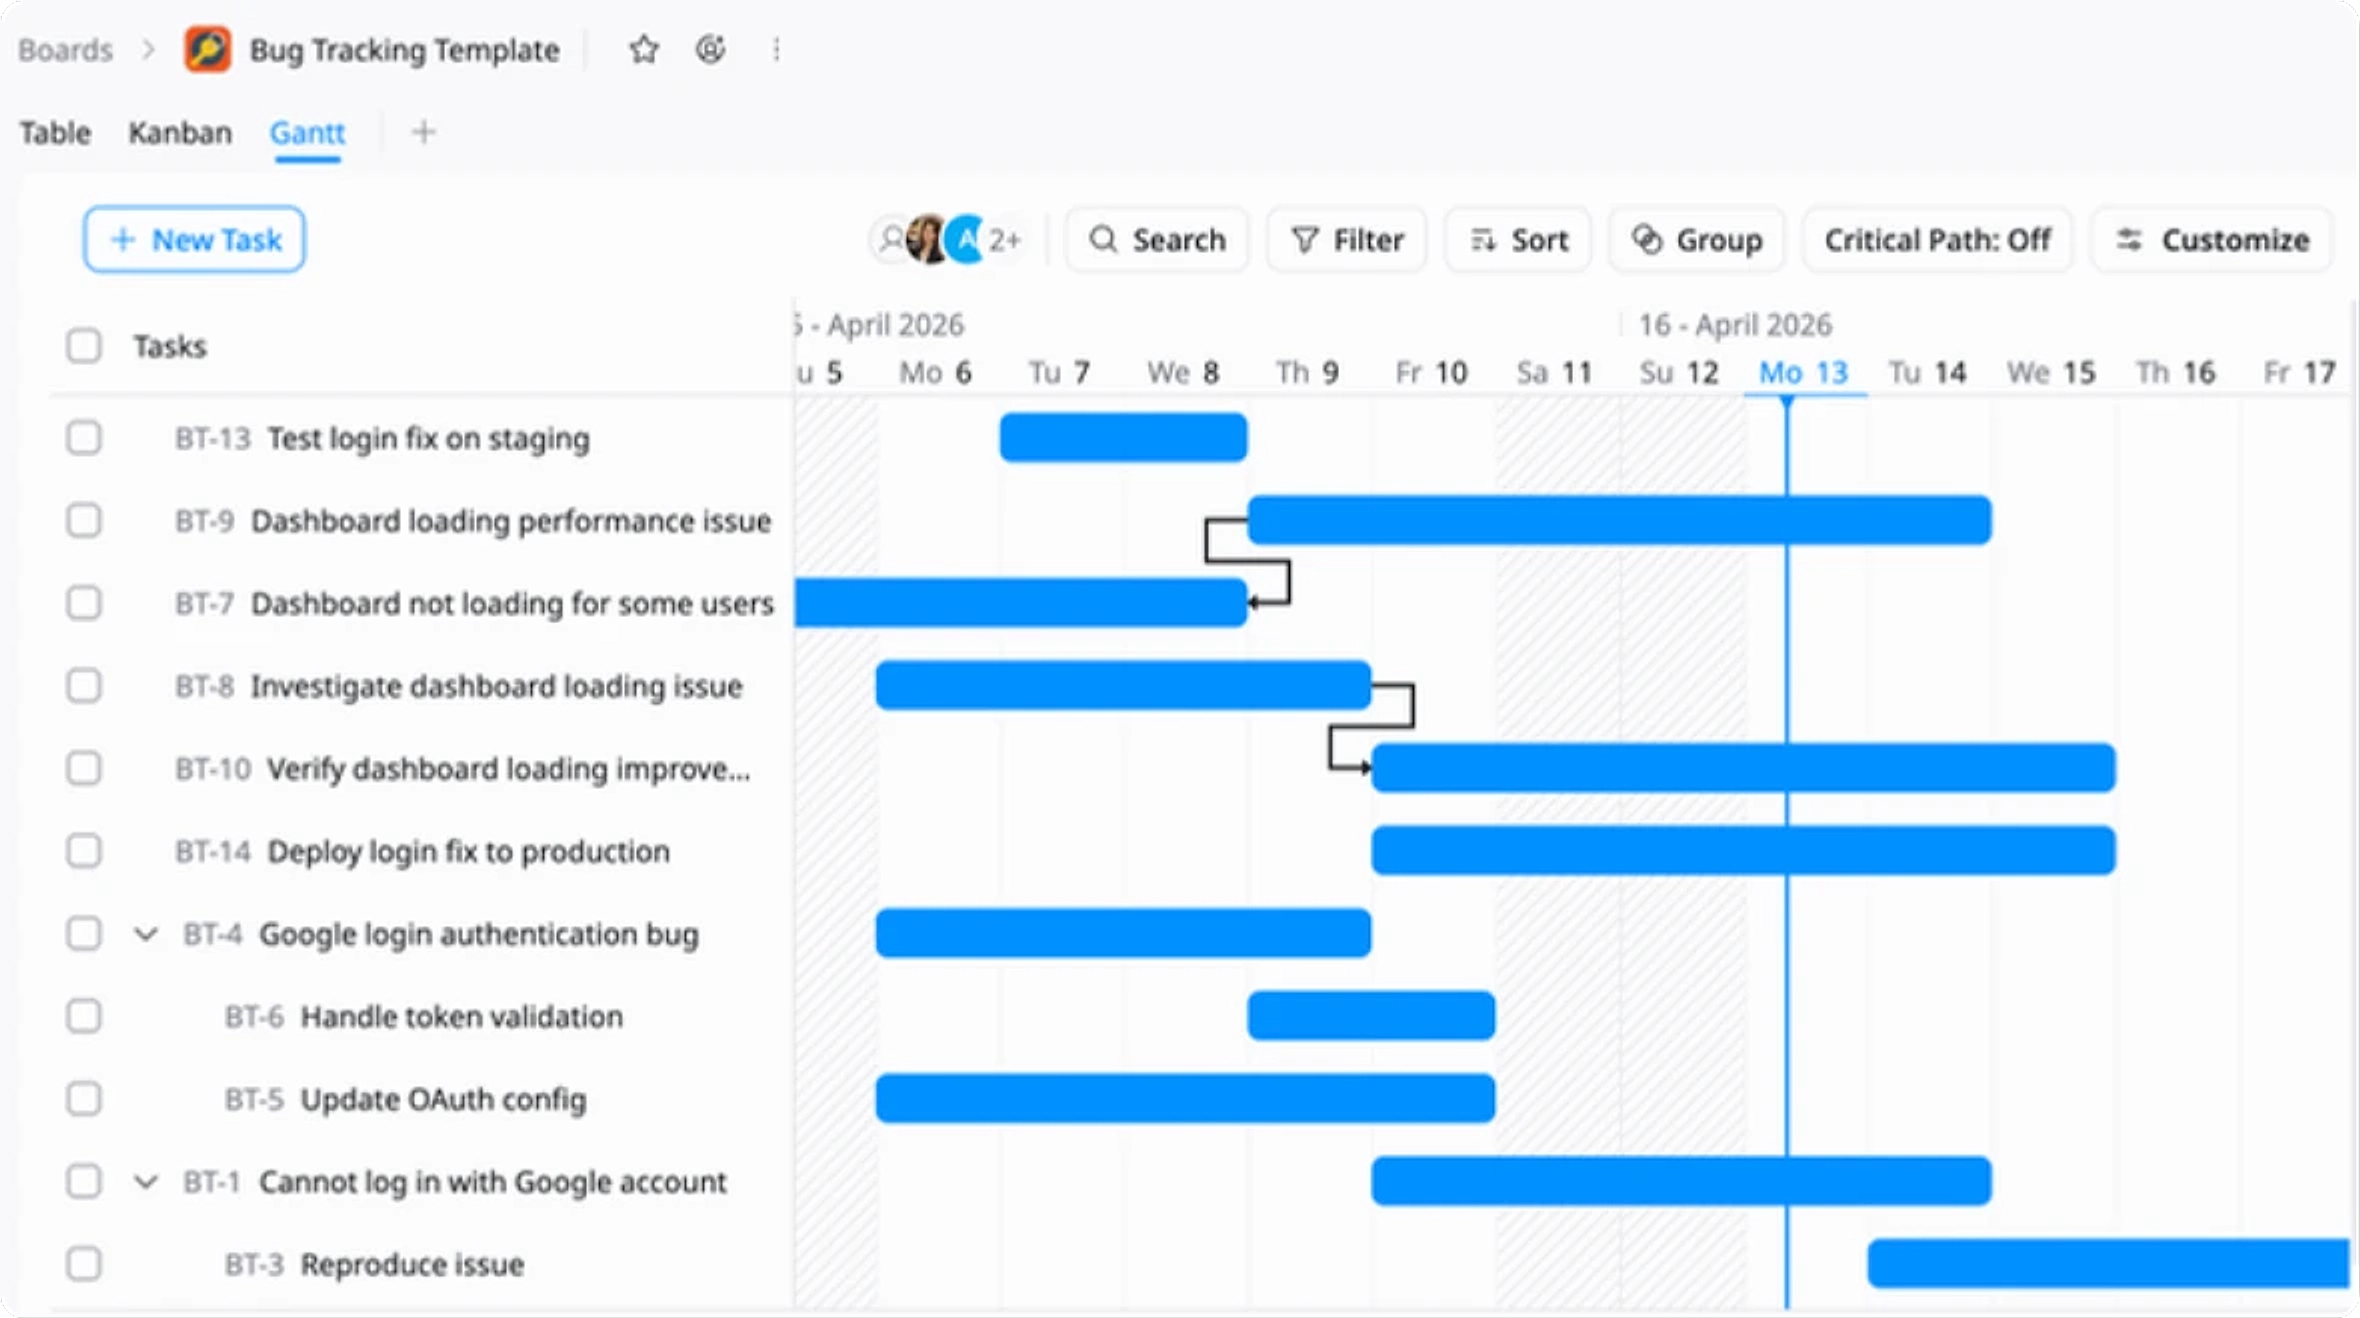The image size is (2360, 1318).
Task: Open task 'Reproduce issue'
Action: (x=412, y=1265)
